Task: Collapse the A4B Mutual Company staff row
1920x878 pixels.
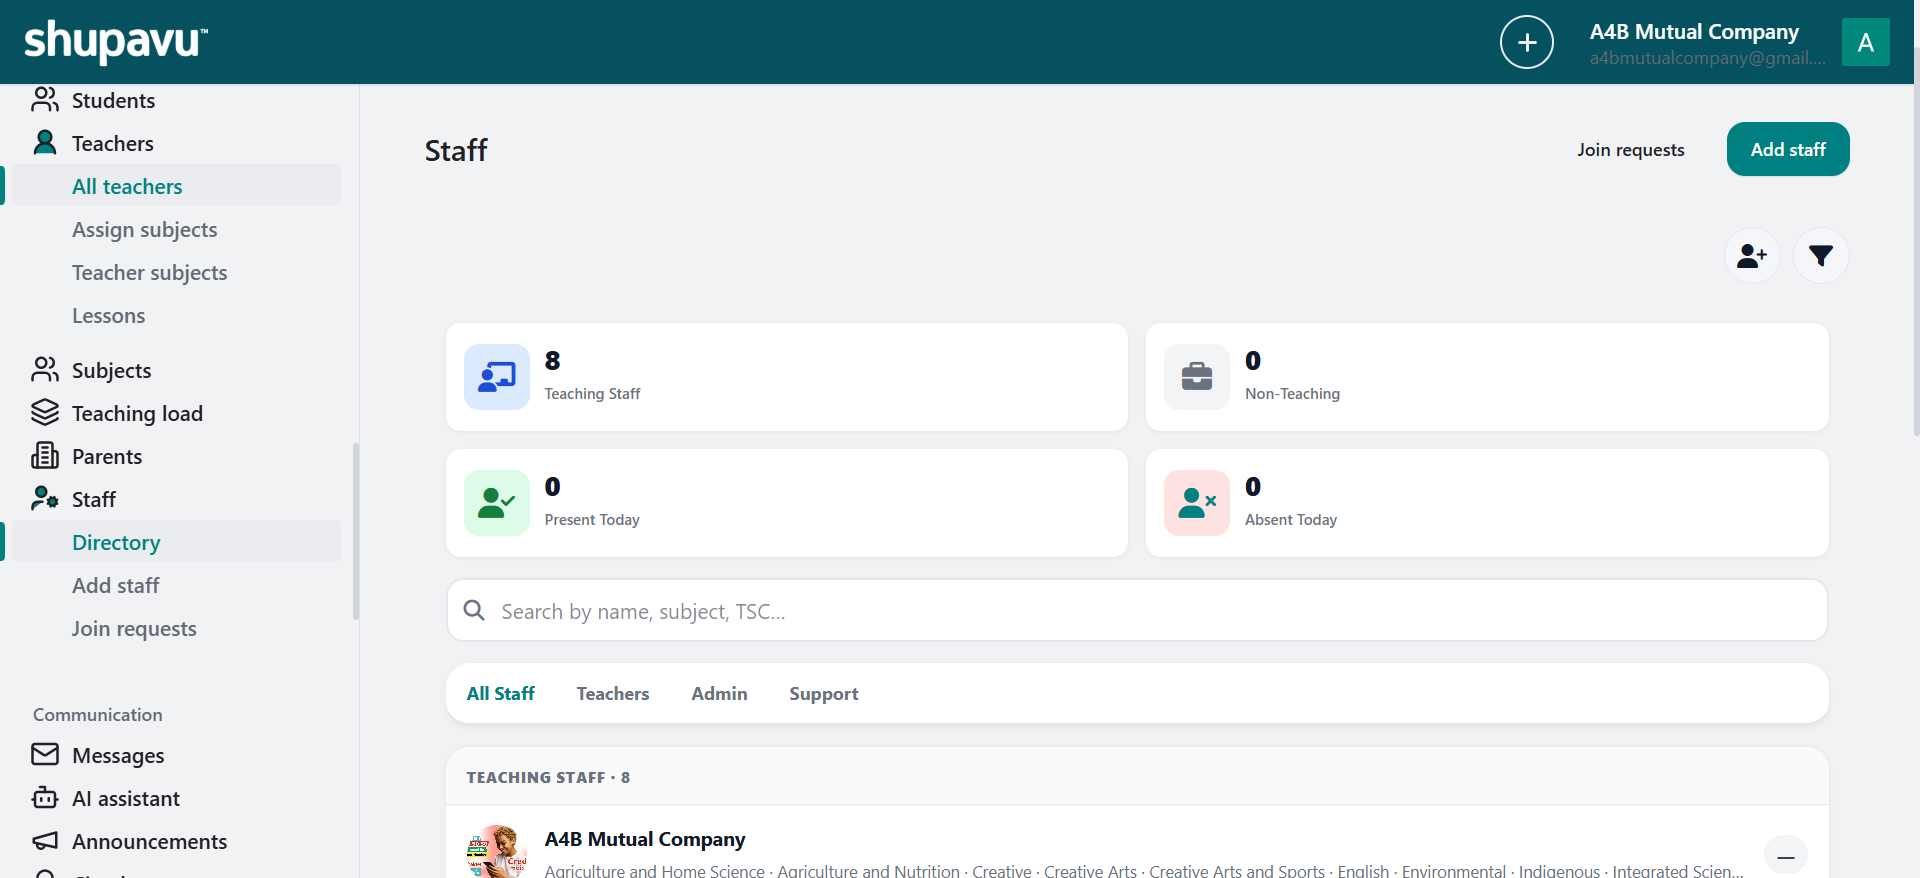Action: pos(1785,856)
